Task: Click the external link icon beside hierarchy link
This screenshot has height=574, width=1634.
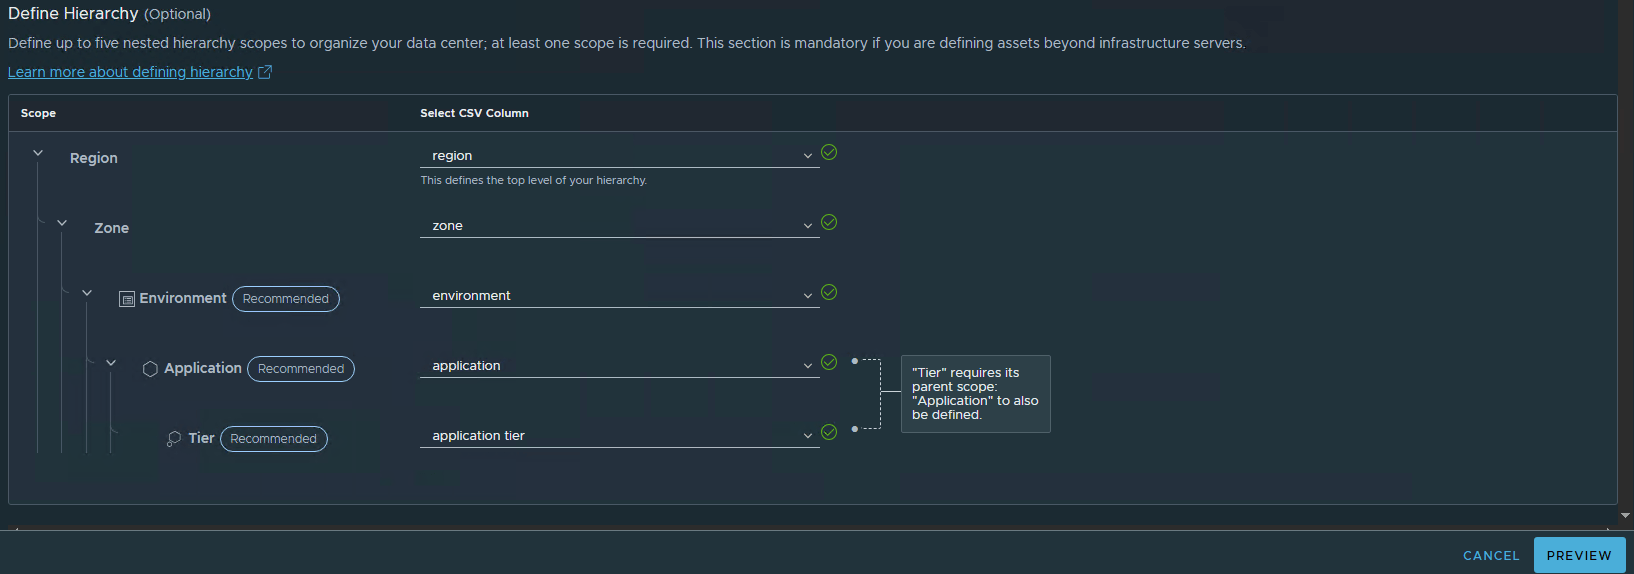Action: tap(265, 72)
